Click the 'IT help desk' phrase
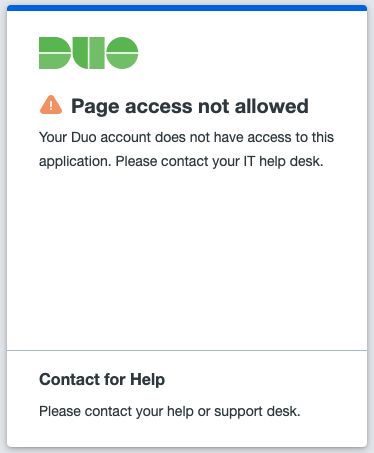Viewport: 374px width, 453px height. tap(283, 161)
